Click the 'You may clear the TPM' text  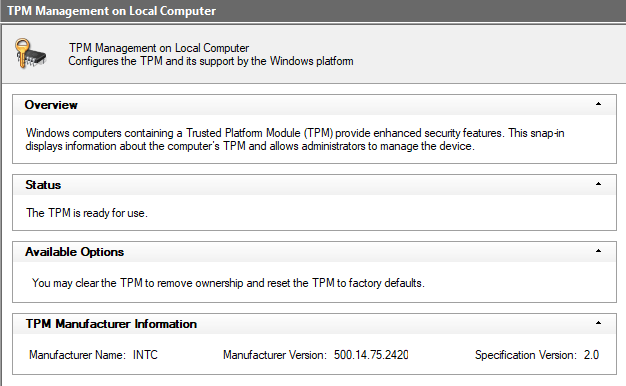coord(228,283)
